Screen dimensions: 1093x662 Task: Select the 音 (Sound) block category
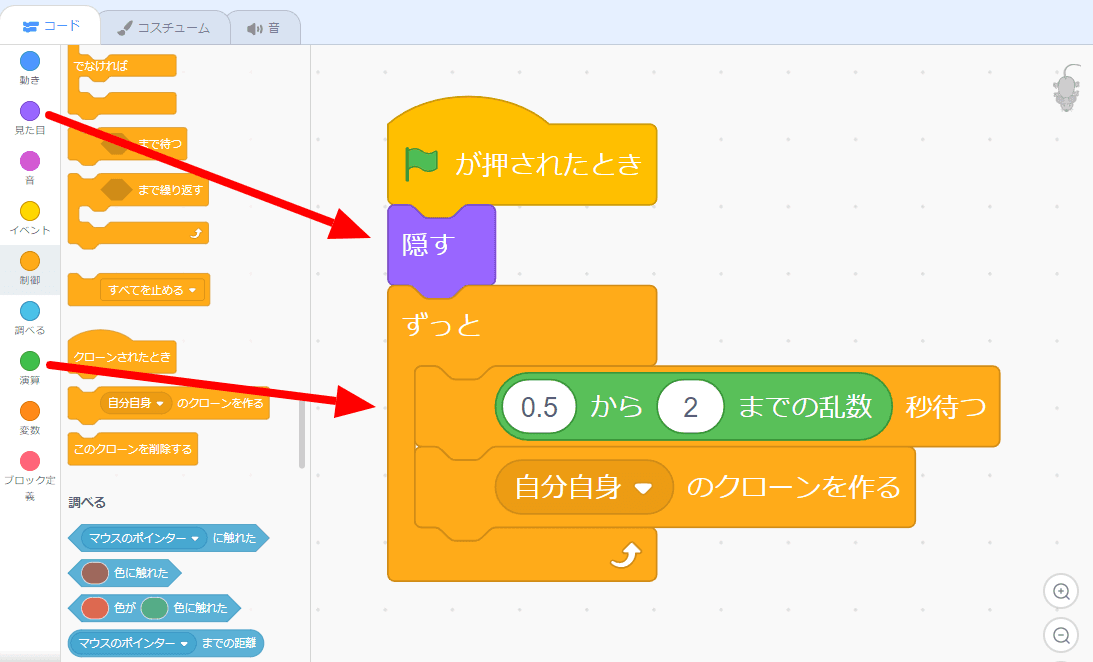pos(29,165)
